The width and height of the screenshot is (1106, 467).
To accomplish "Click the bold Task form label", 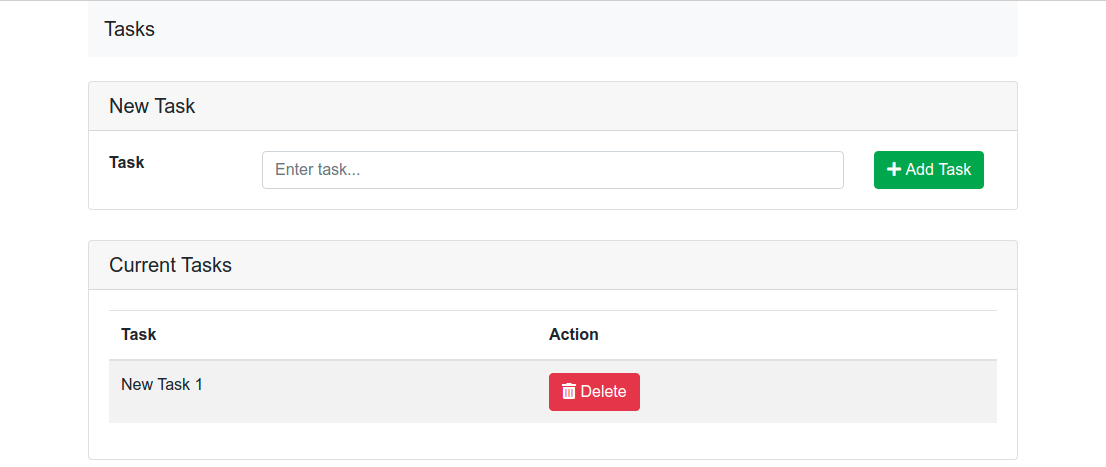I will click(x=127, y=162).
